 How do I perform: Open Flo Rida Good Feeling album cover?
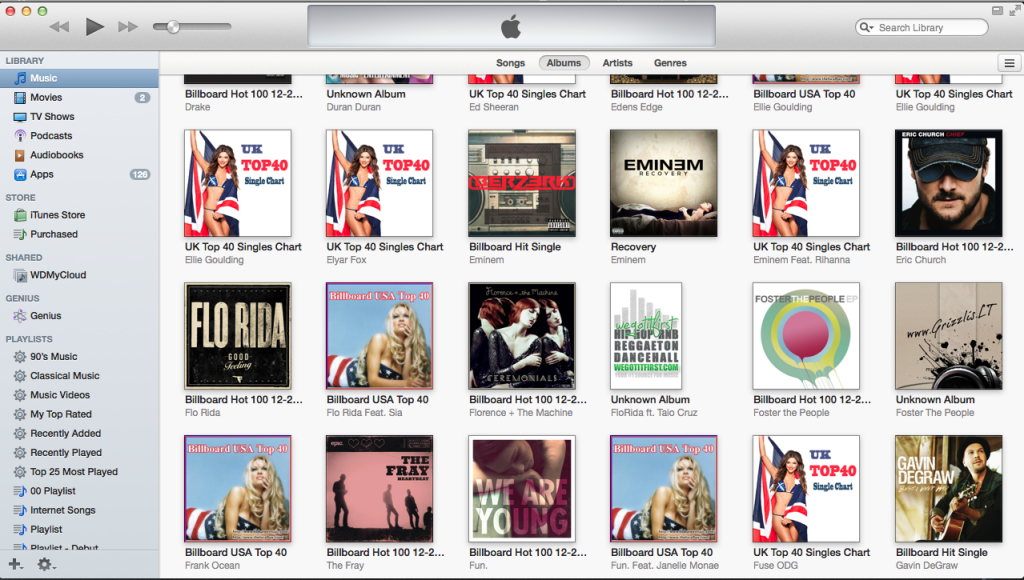238,336
